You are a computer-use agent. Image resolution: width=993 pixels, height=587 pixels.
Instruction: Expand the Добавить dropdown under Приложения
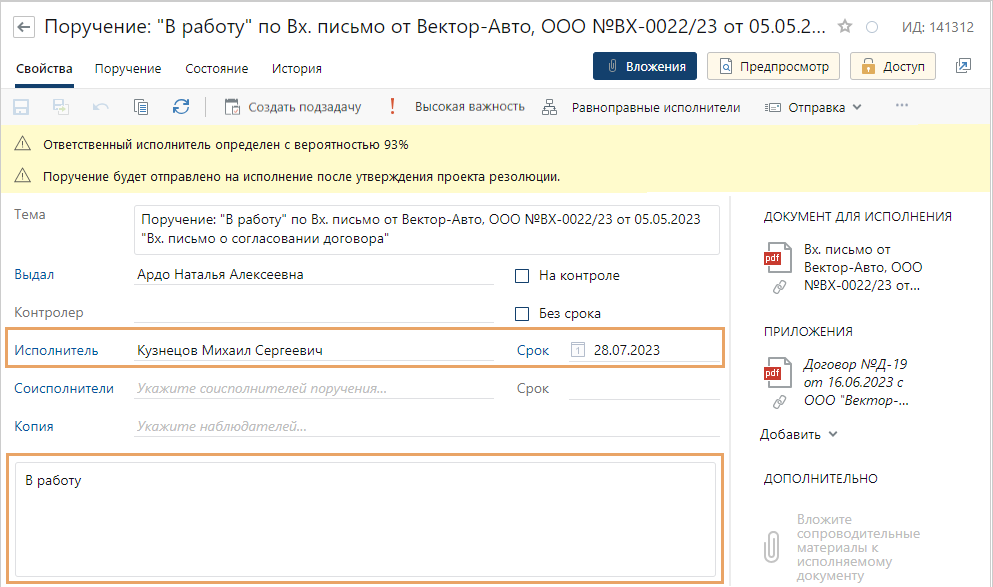pos(798,434)
